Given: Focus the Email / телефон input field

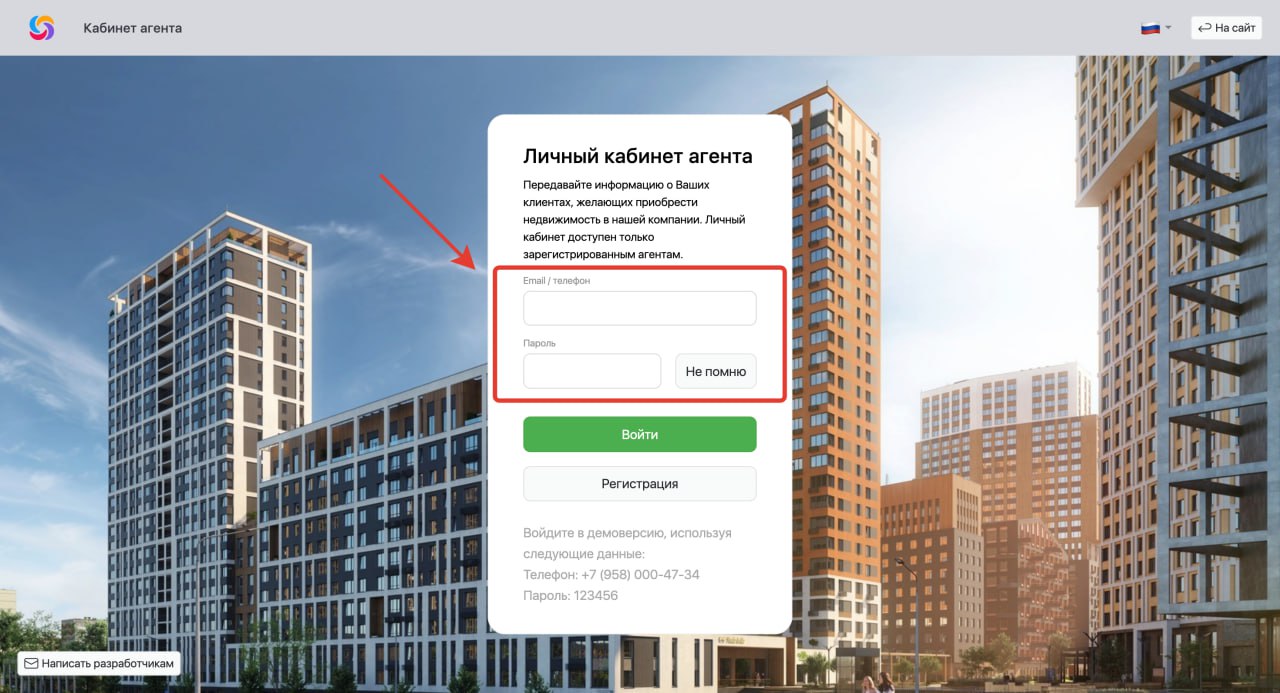Looking at the screenshot, I should (x=640, y=308).
